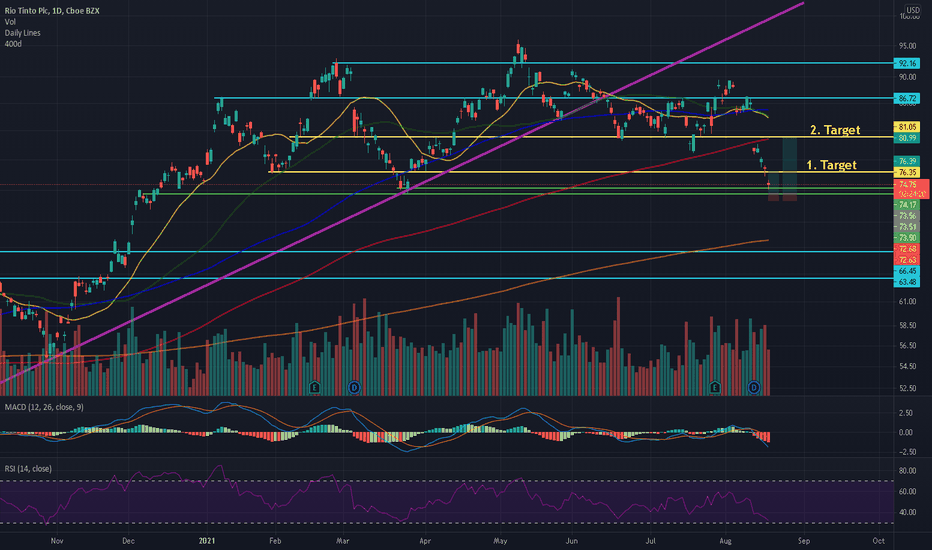
Task: Click the '1. Target' text label
Action: point(832,165)
